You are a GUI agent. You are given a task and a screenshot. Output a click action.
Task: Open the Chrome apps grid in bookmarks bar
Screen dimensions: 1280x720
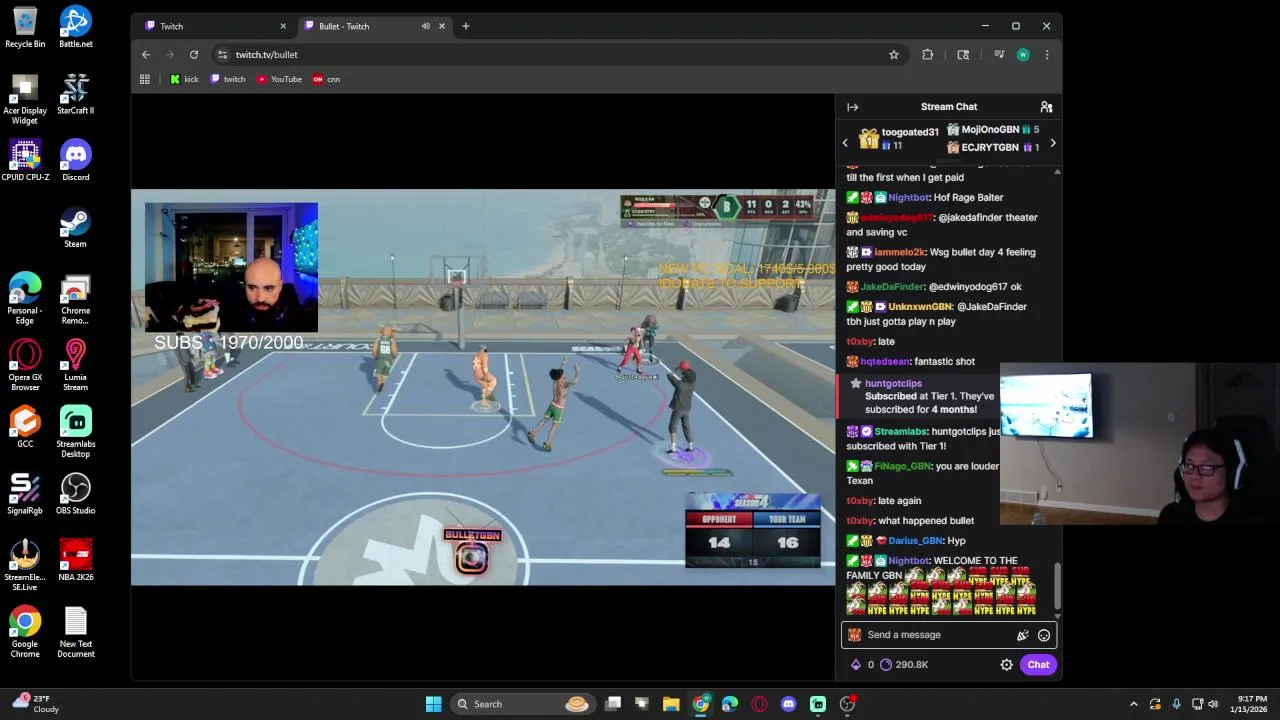(145, 79)
